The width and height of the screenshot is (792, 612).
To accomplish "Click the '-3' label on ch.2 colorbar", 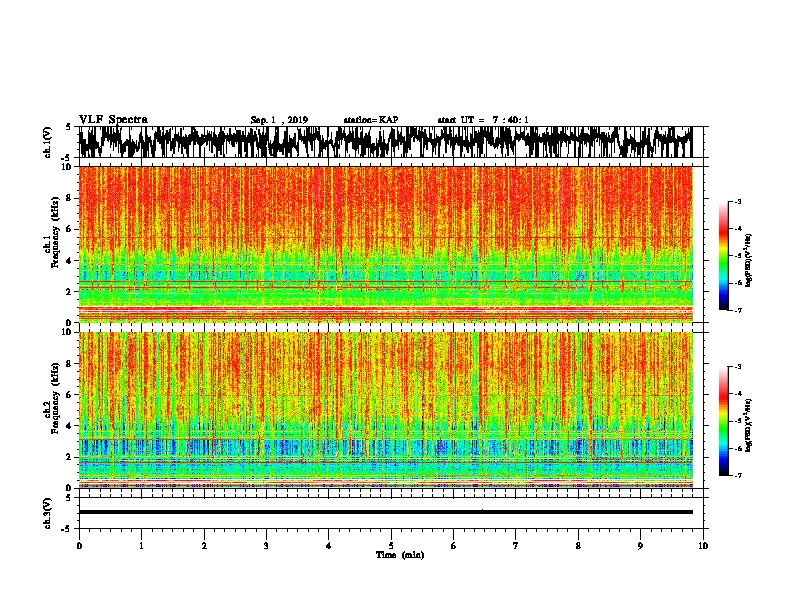I will click(738, 367).
